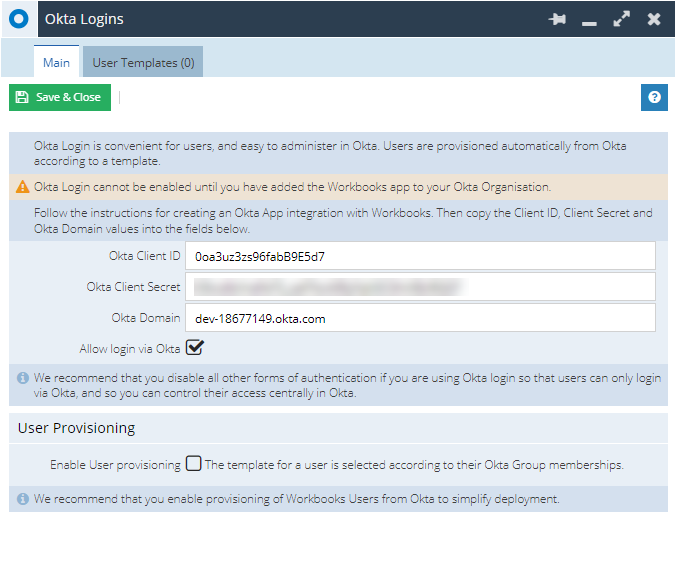Click the Enable User provisioning label
The height and width of the screenshot is (568, 676).
point(116,465)
